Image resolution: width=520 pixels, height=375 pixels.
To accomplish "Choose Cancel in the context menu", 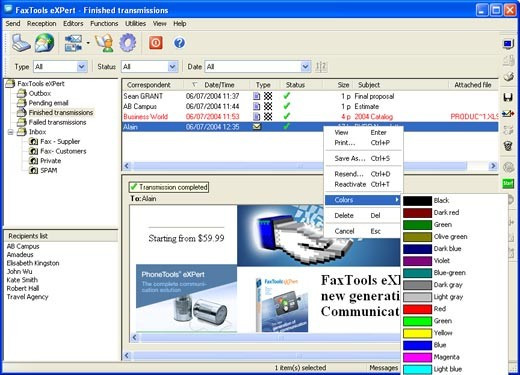I will point(362,231).
